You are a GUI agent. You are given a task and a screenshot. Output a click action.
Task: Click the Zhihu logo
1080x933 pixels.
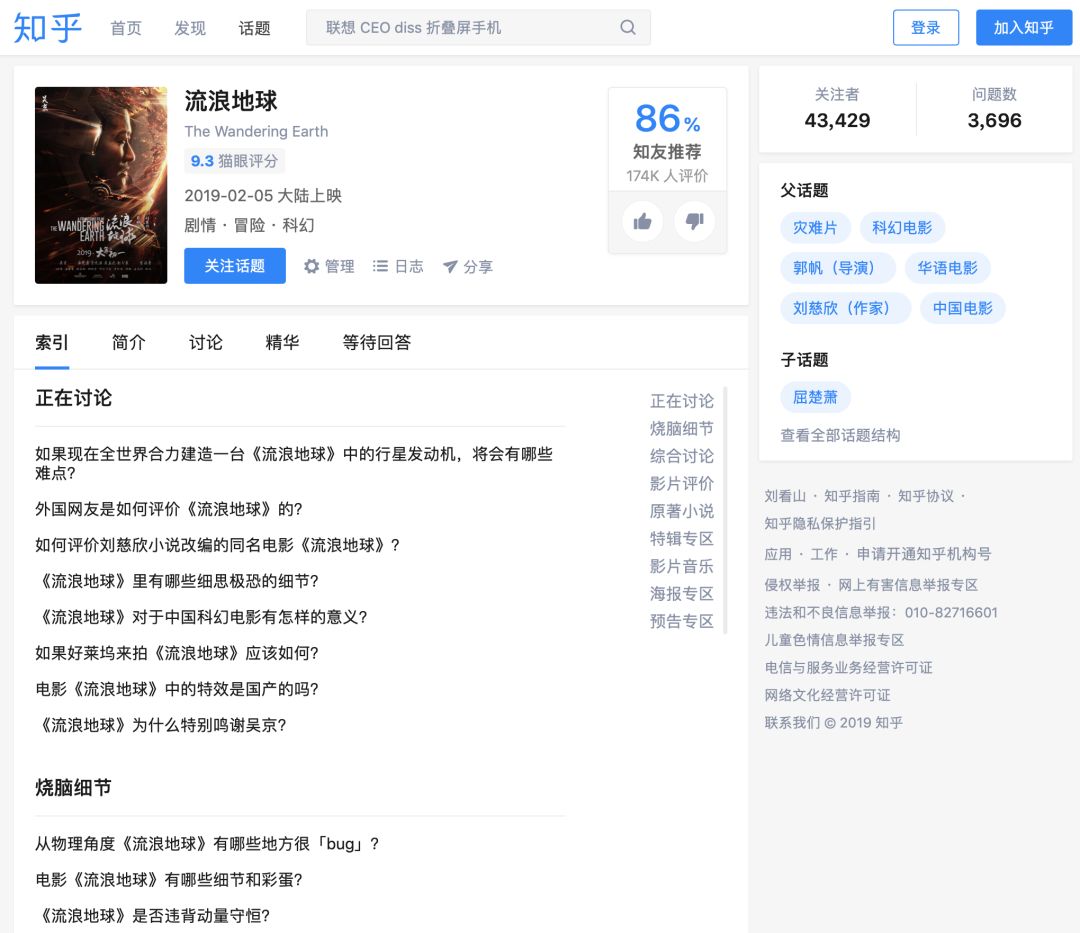[x=48, y=28]
